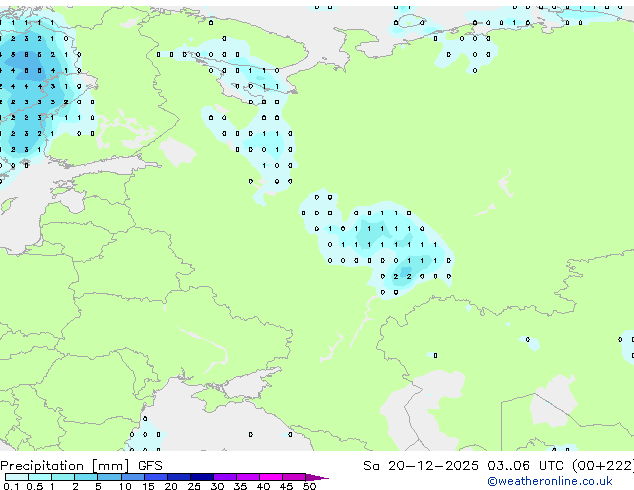Screen dimensions: 634x490
Task: Click the 5 mm legend color swatch
Action: (109, 477)
